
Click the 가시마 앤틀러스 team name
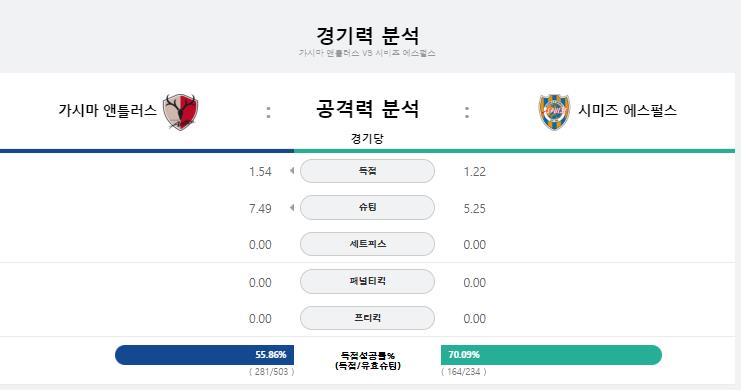107,110
